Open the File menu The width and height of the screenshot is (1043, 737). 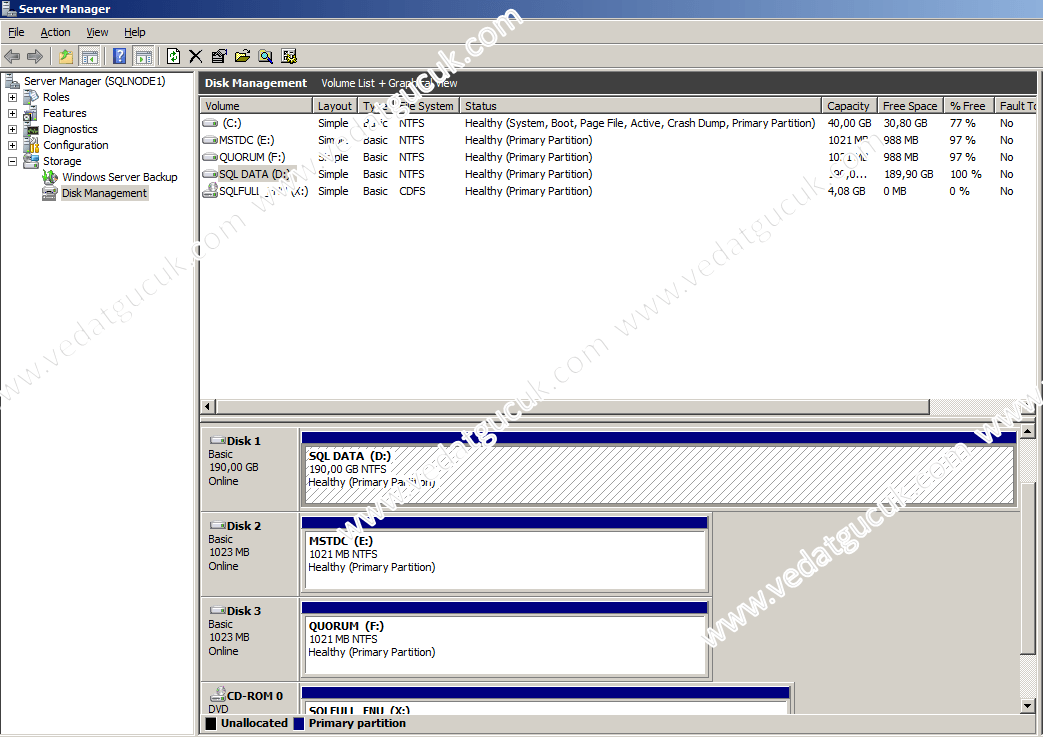pos(16,32)
